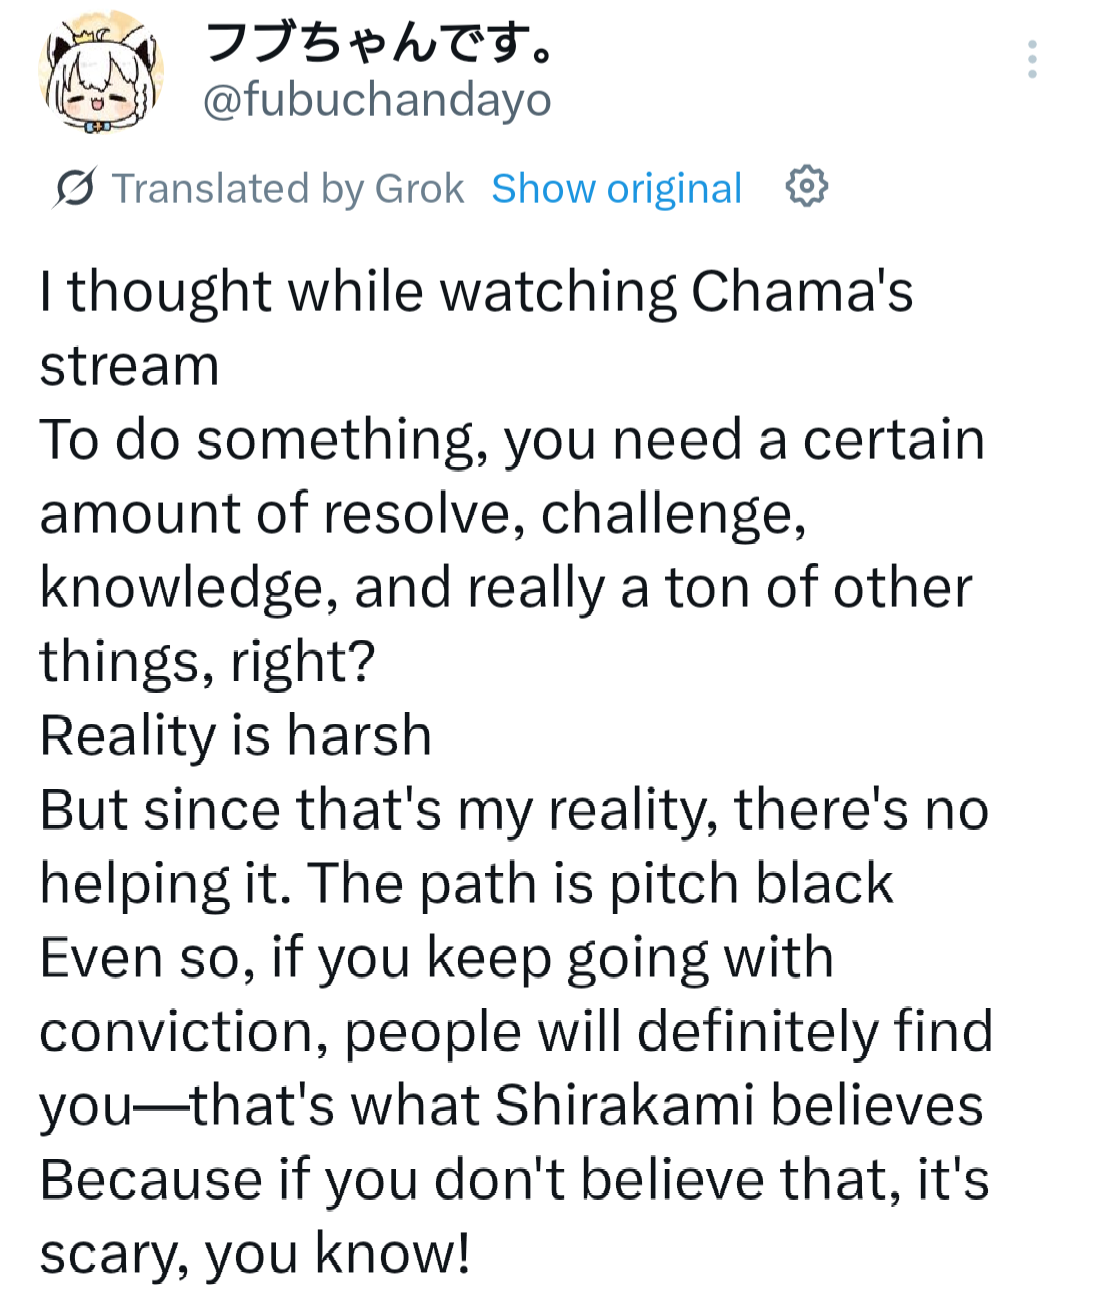The width and height of the screenshot is (1096, 1293).
Task: Click the "Reality is harsh" line
Action: (235, 736)
